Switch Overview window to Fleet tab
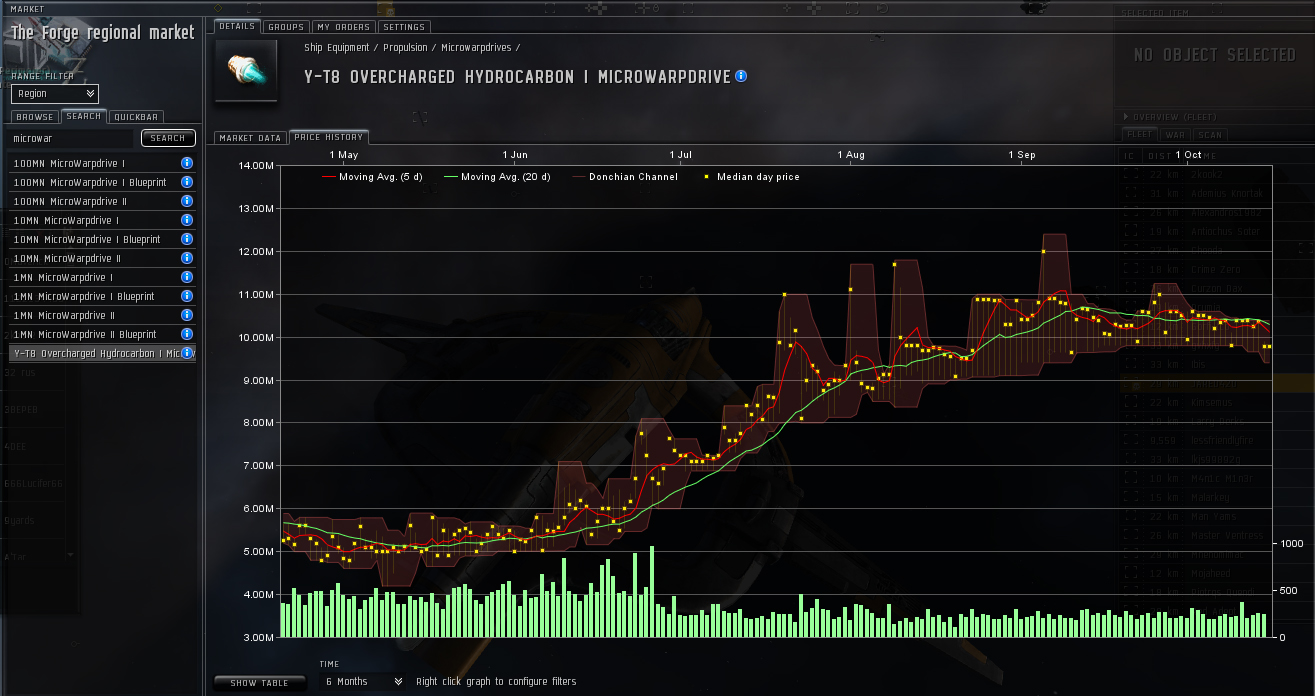This screenshot has height=696, width=1315. pos(1140,134)
